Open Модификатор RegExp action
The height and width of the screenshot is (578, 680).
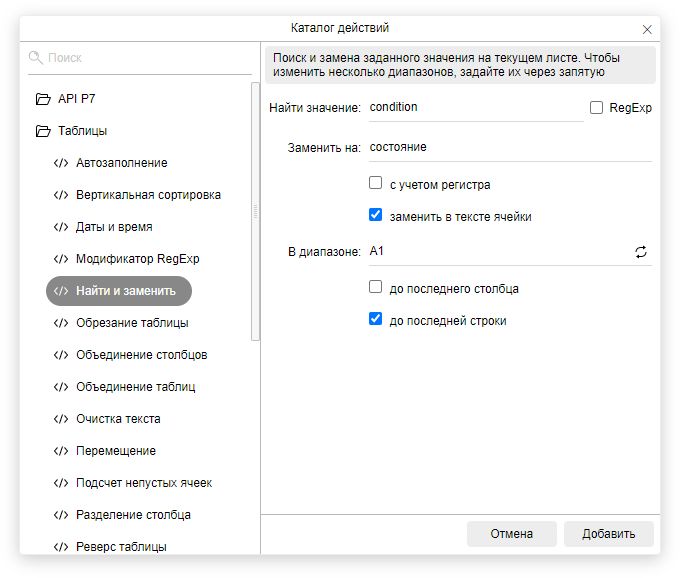tap(137, 259)
